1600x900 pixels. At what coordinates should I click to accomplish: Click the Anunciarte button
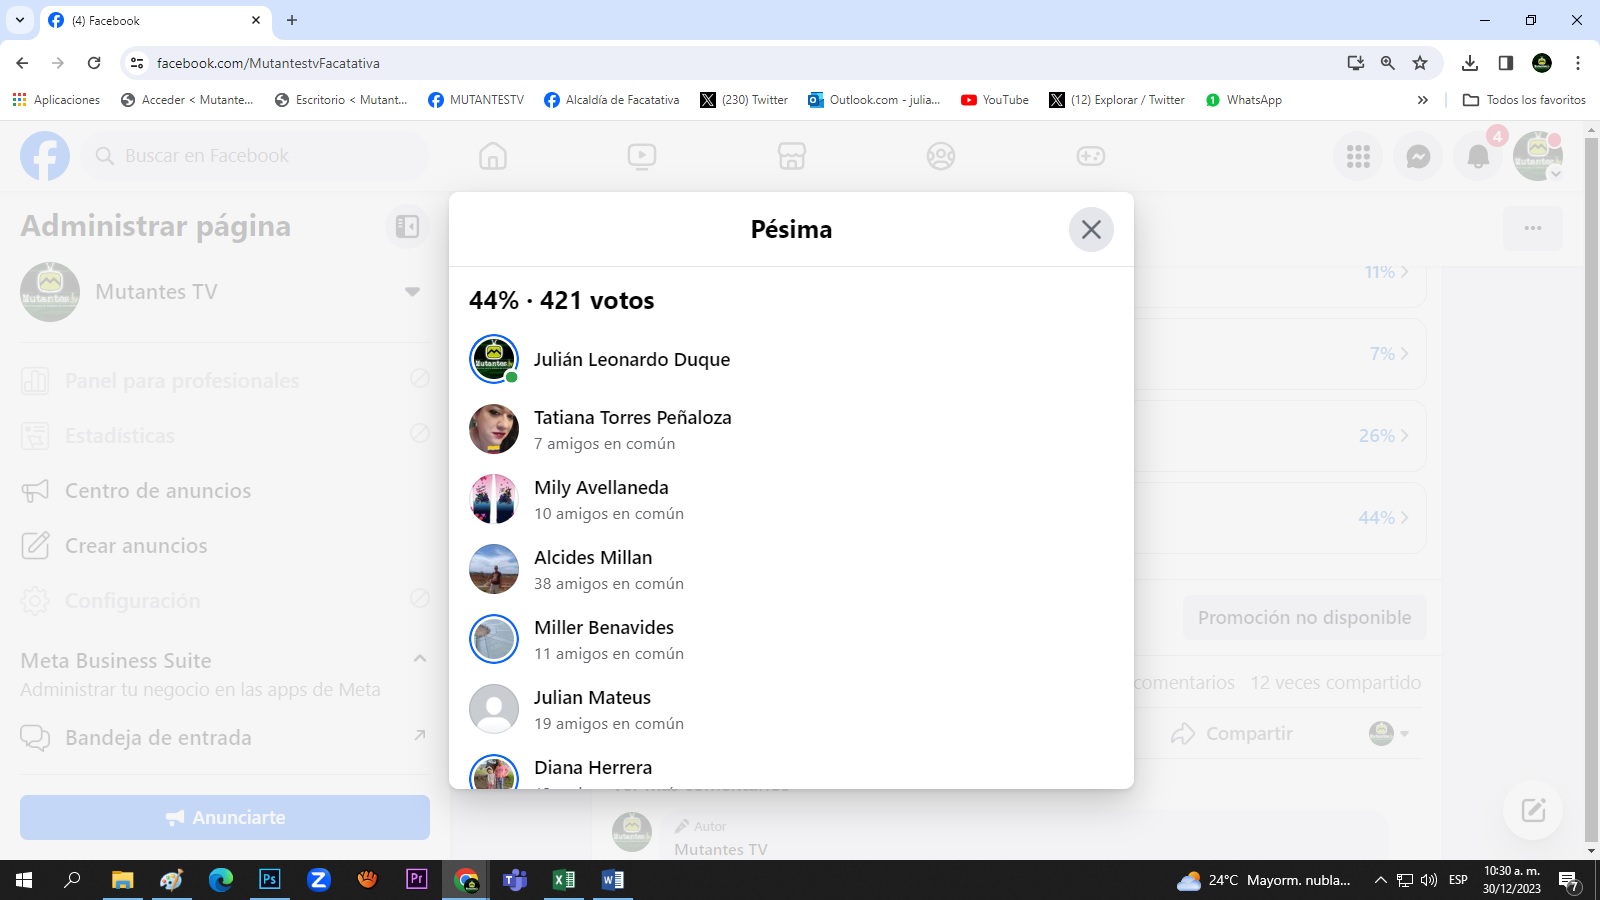click(x=225, y=818)
